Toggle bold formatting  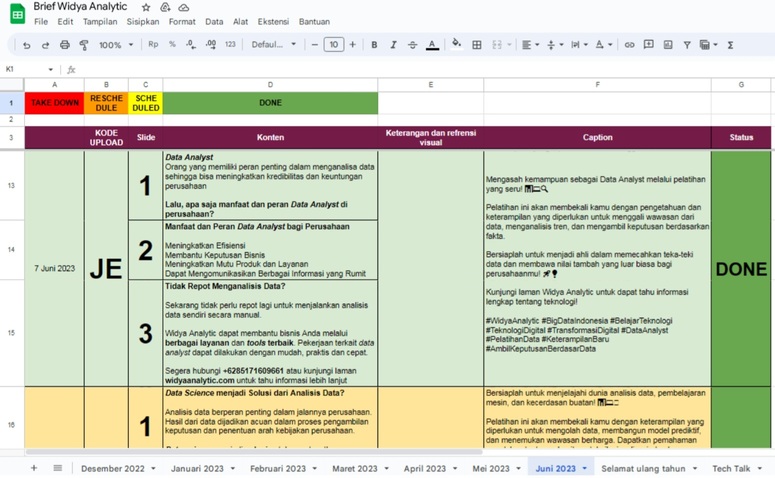(374, 45)
